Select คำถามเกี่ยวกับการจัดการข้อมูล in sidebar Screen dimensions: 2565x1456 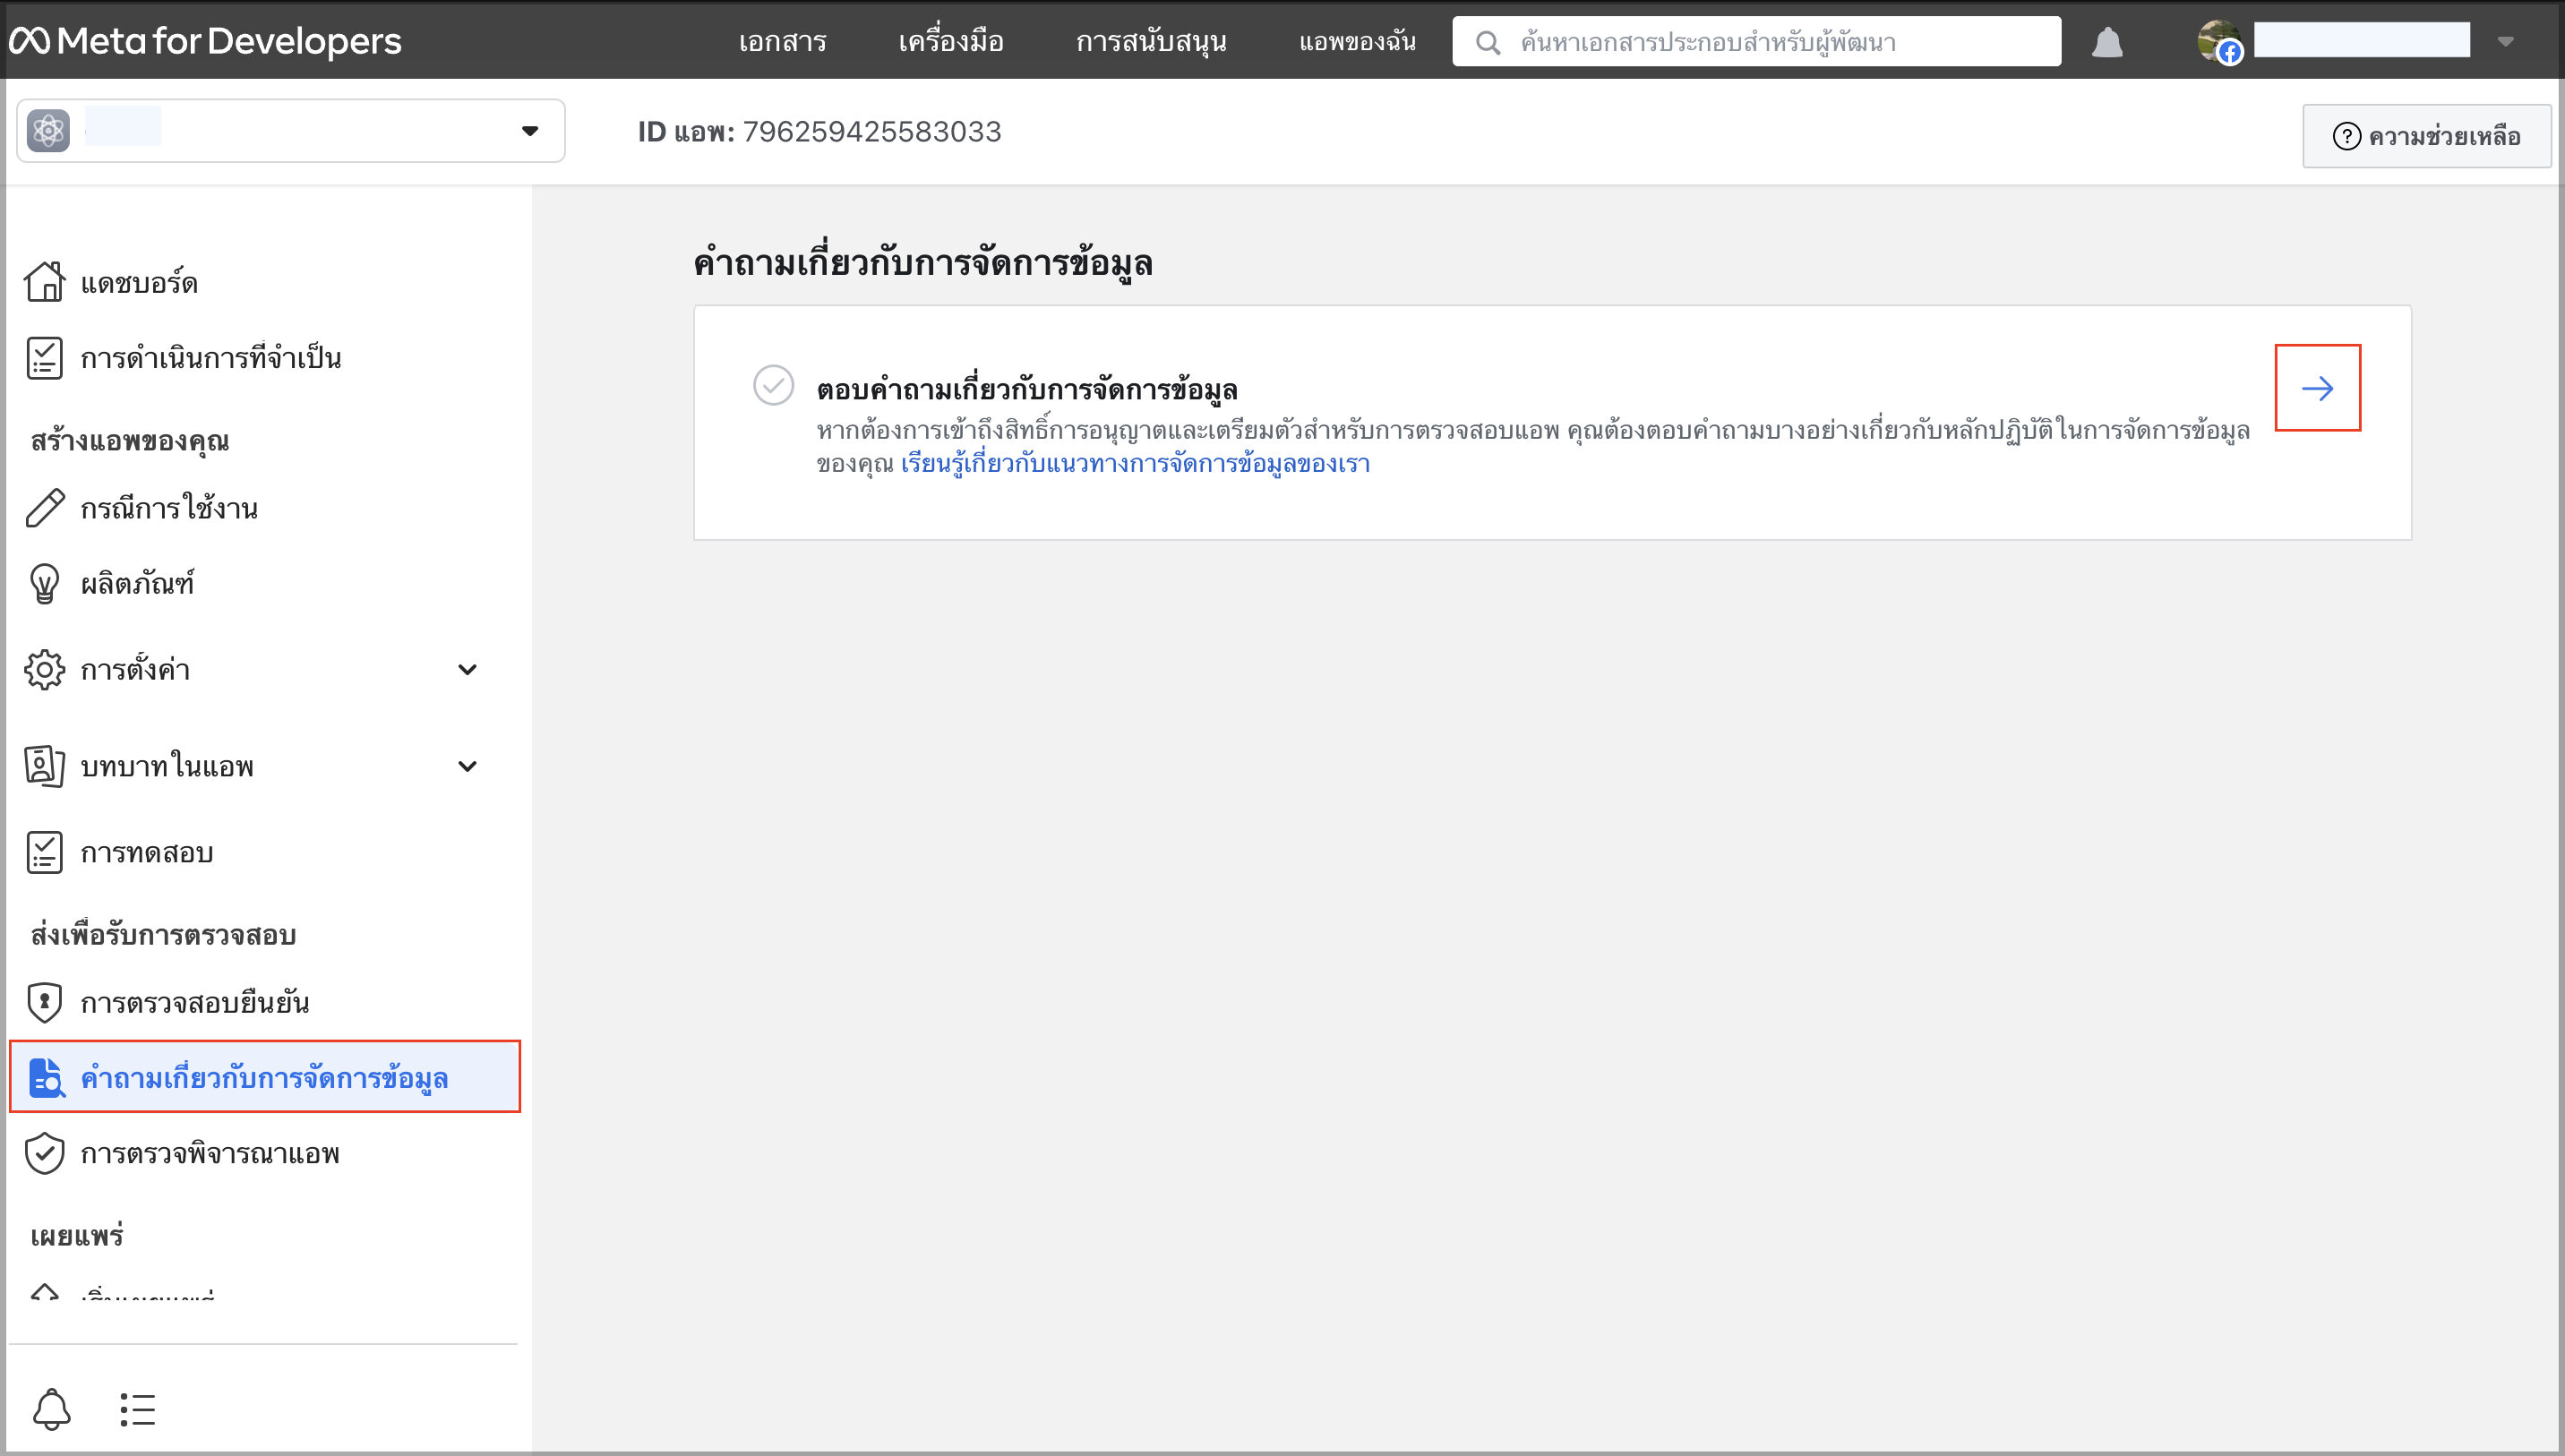[x=265, y=1077]
